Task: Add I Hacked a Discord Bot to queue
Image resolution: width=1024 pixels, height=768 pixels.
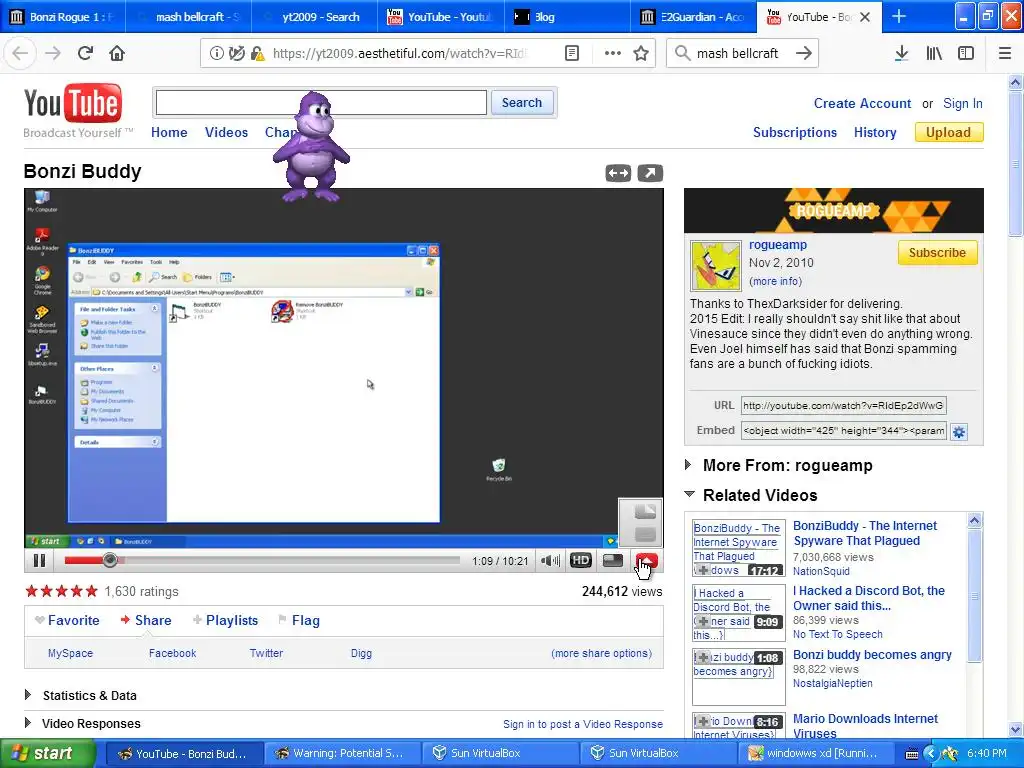Action: [x=703, y=621]
